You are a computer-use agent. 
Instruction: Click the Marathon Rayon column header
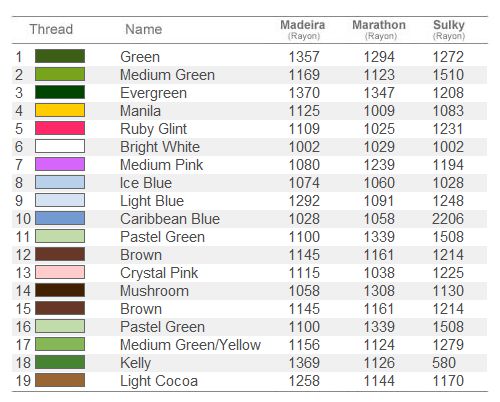[x=379, y=29]
